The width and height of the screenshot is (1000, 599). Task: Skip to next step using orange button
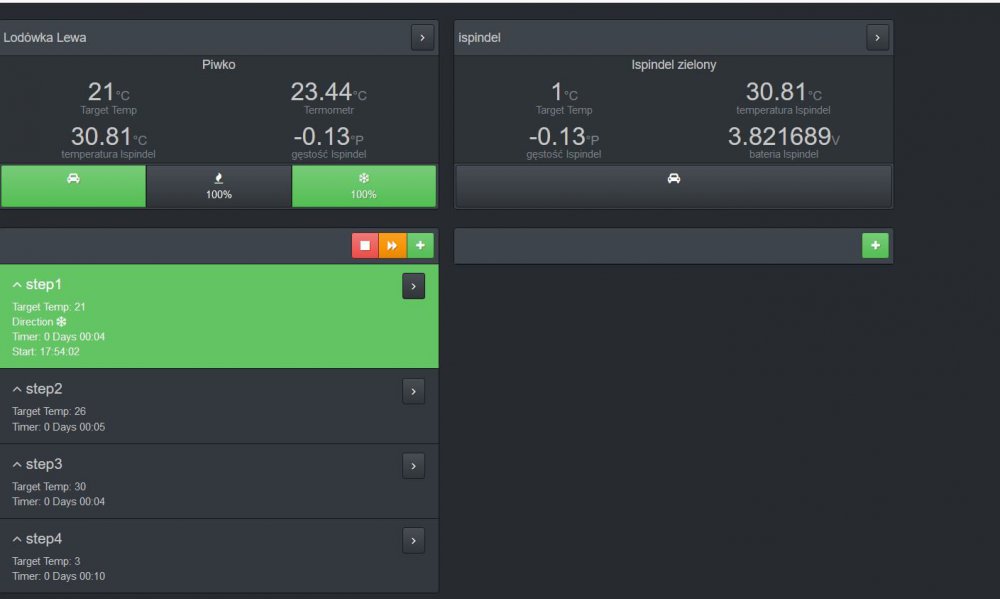click(392, 245)
